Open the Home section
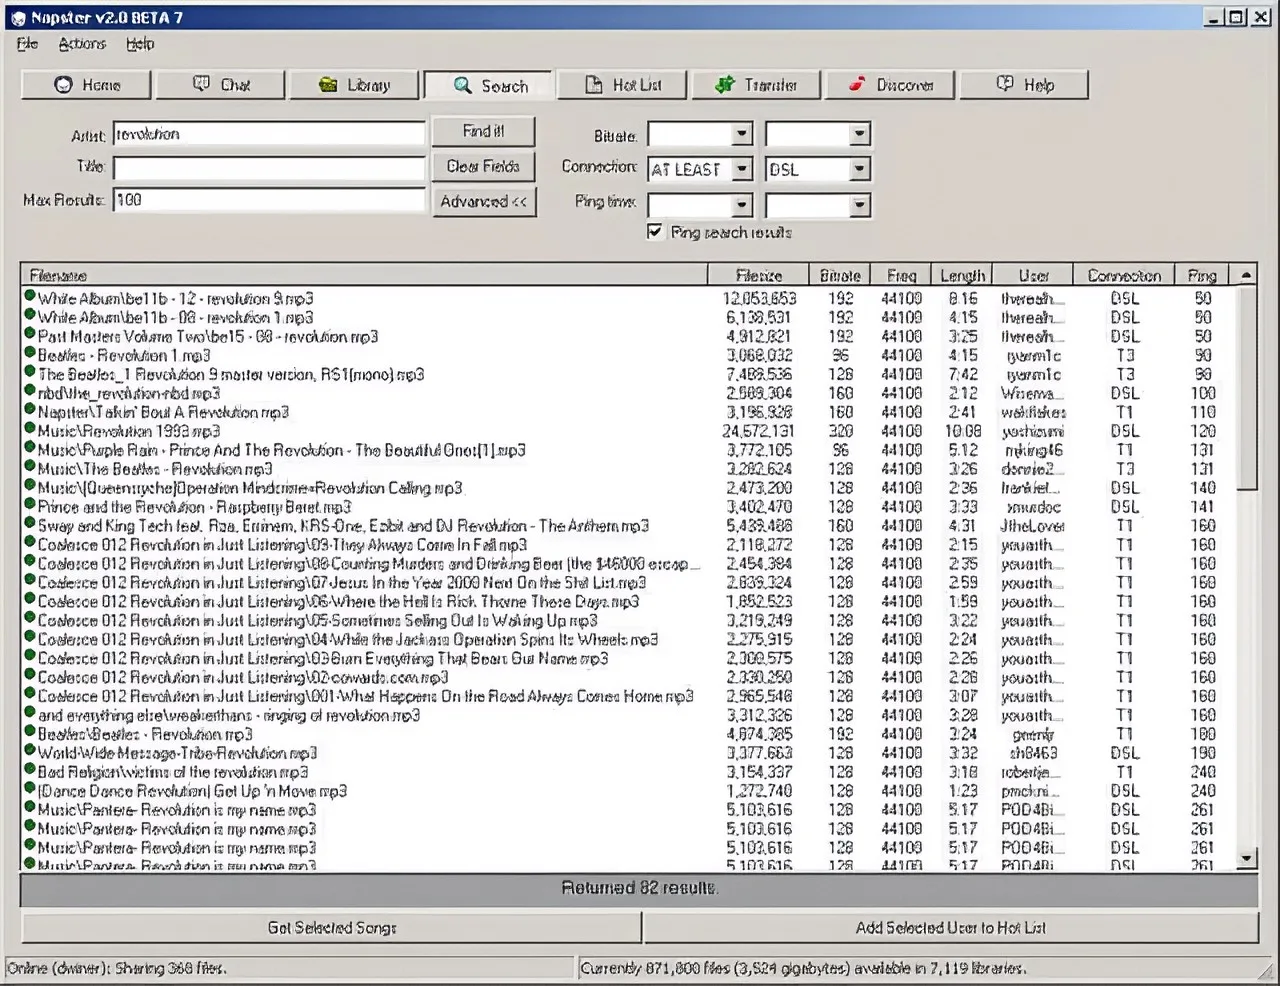The height and width of the screenshot is (986, 1280). point(85,85)
